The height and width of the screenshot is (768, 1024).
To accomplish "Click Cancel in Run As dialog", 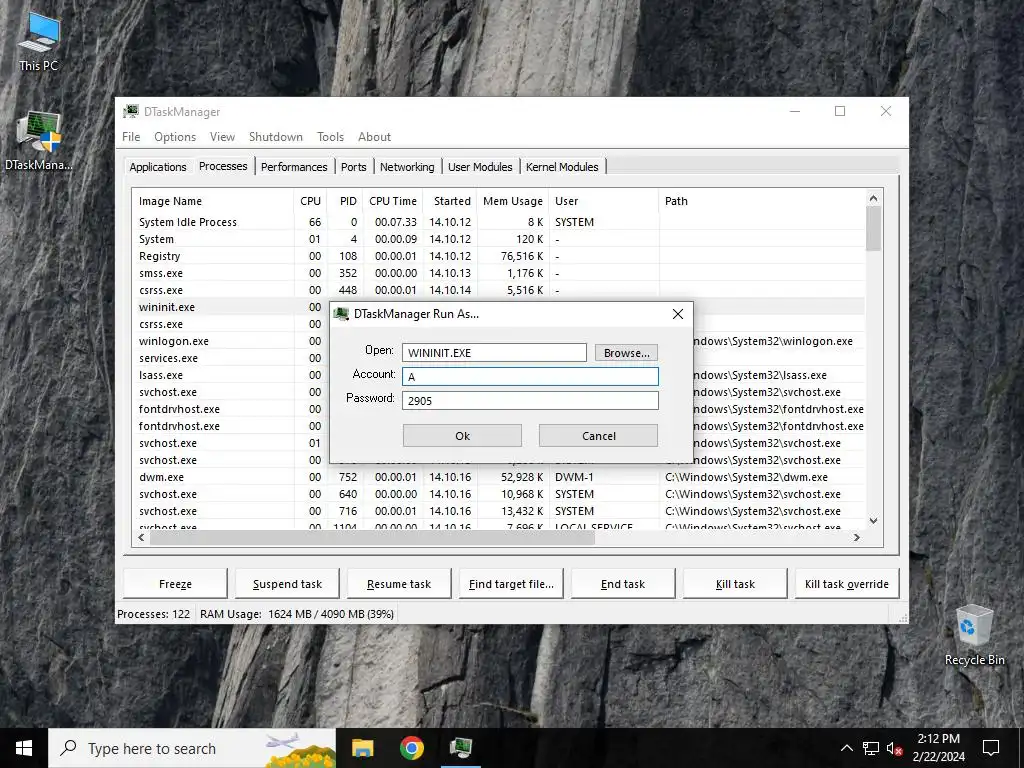I will [598, 436].
